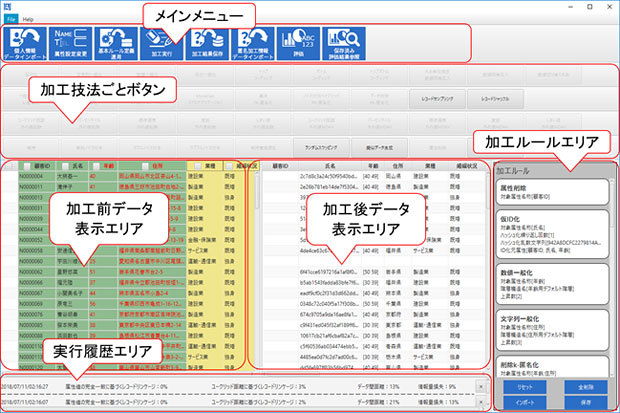The width and height of the screenshot is (620, 413).
Task: Open the Help menu
Action: [x=29, y=19]
